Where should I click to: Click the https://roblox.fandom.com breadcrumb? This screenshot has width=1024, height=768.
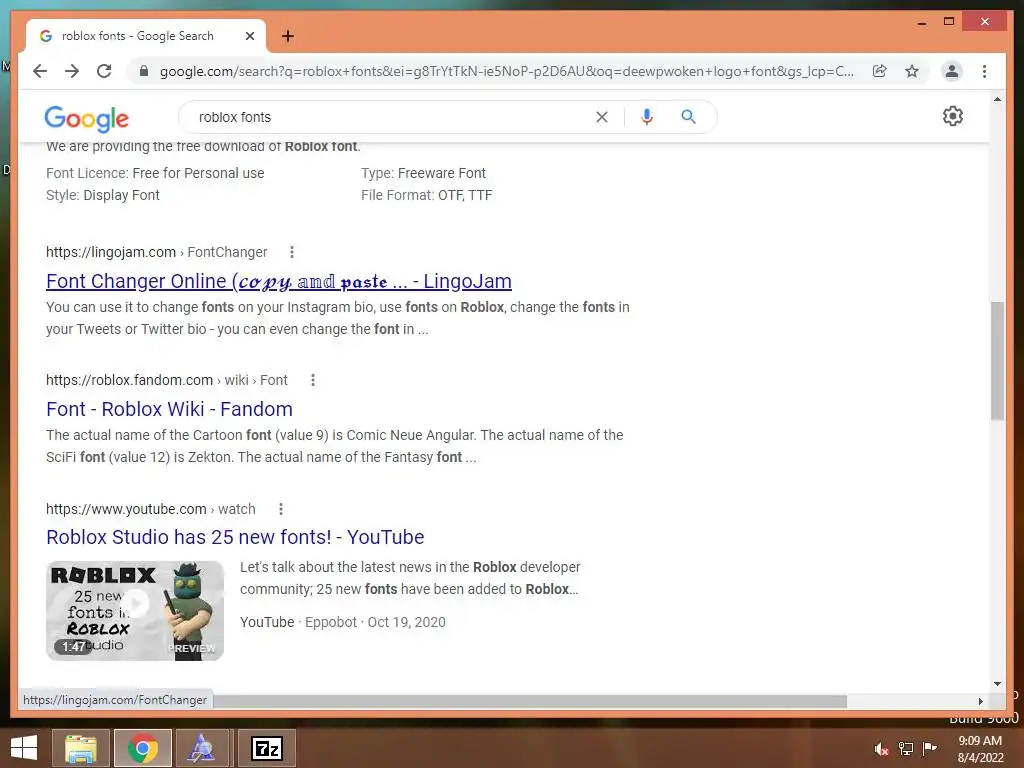point(129,380)
